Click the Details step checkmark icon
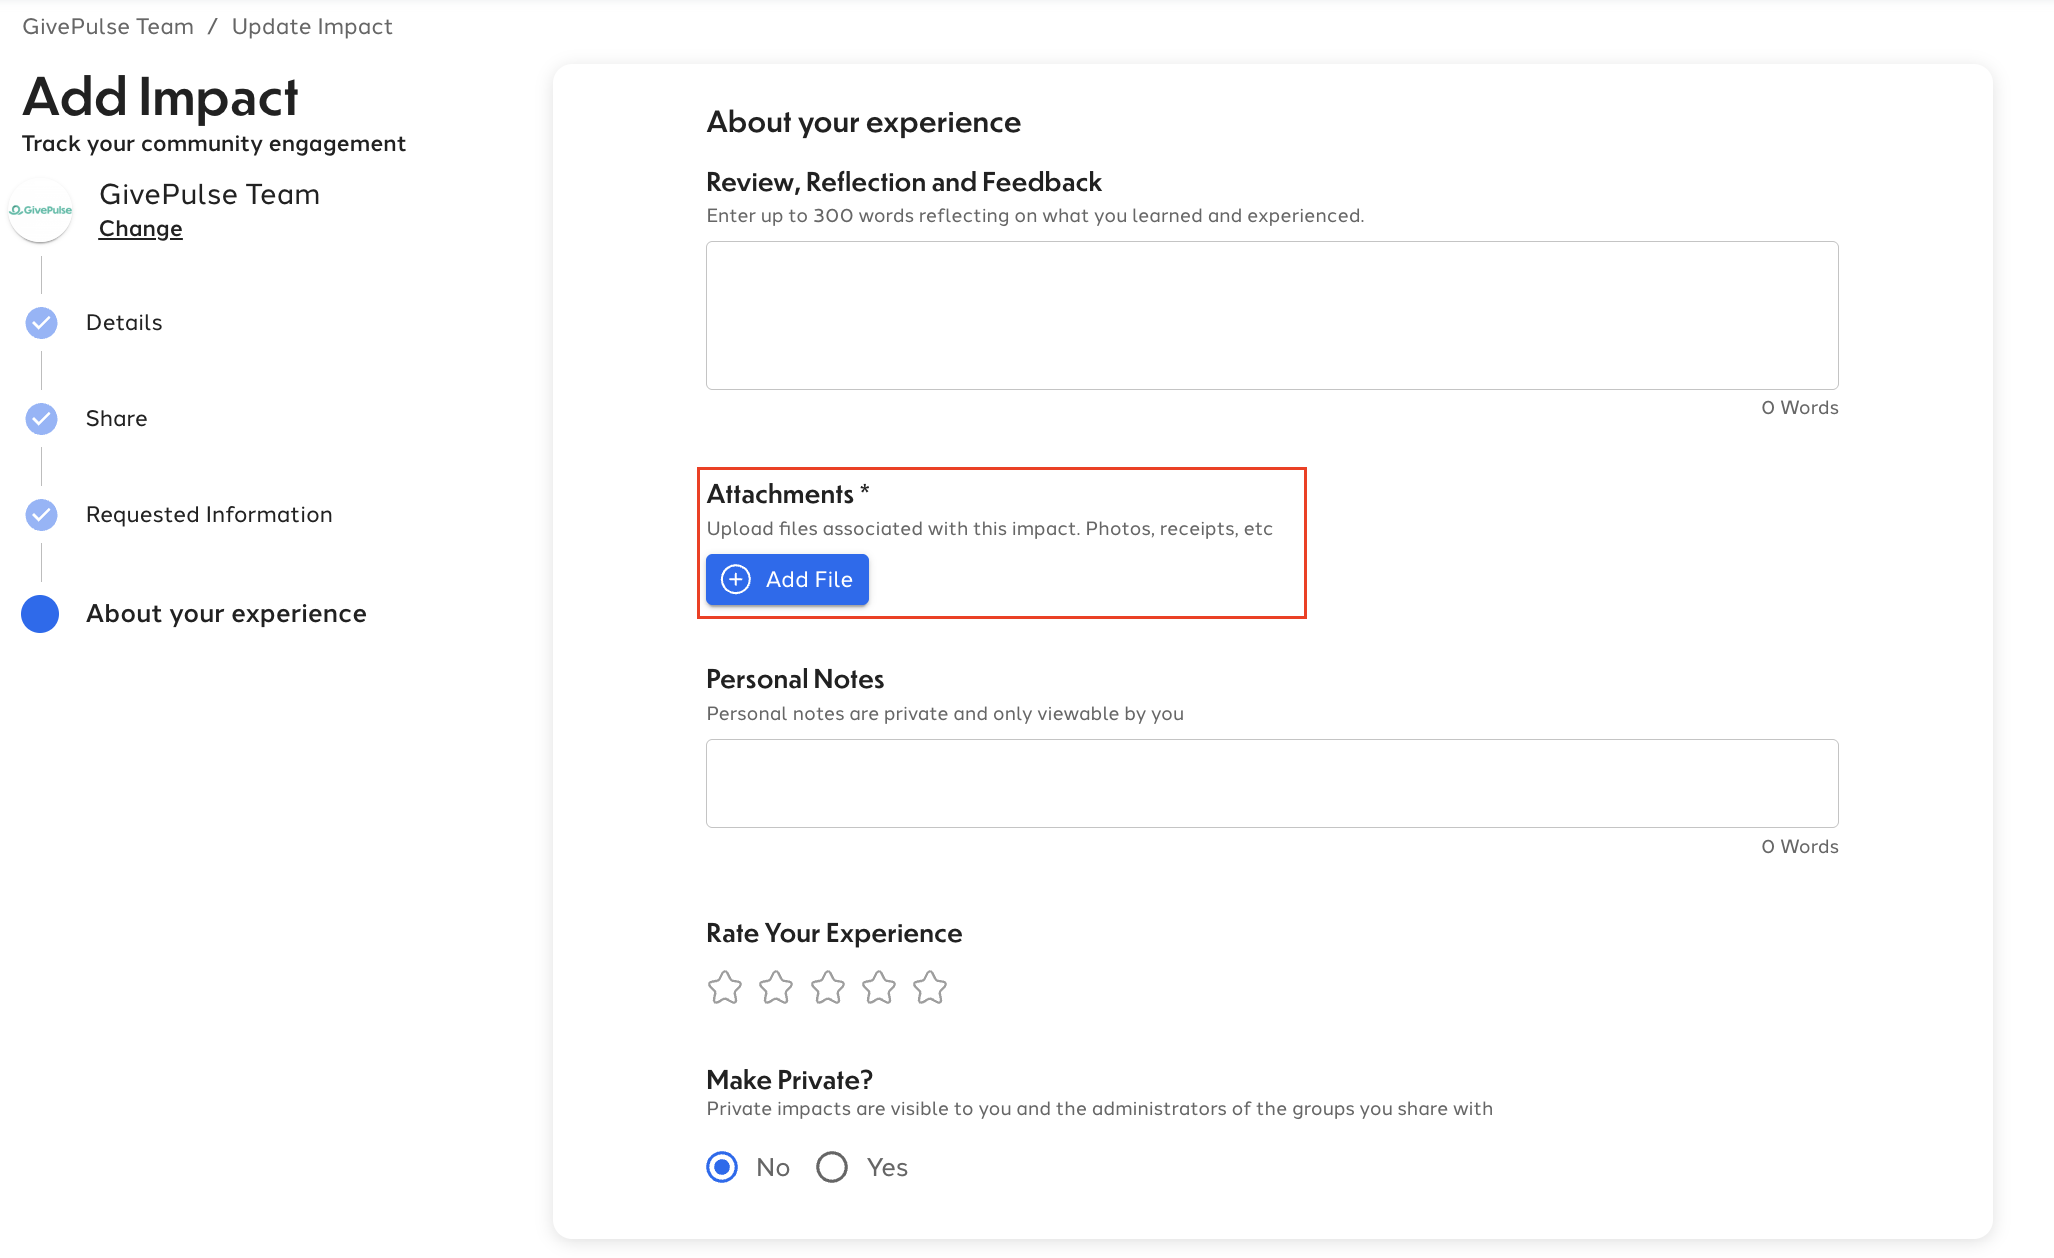This screenshot has width=2054, height=1258. [41, 323]
